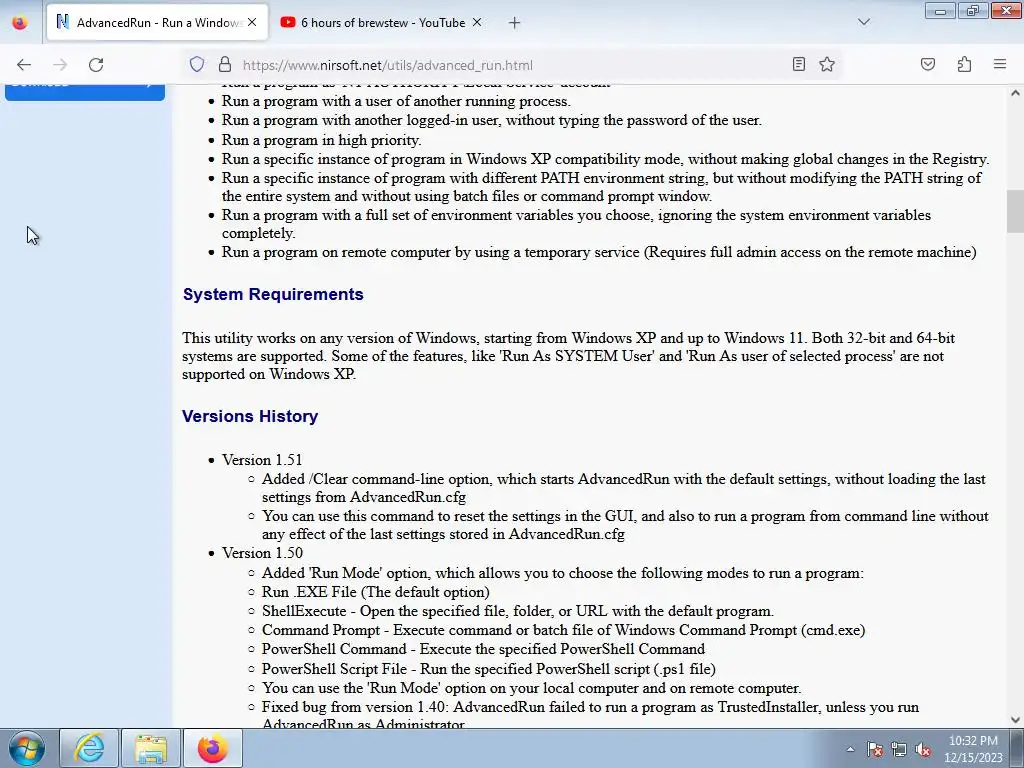Click the Firefox taskbar icon

(213, 748)
